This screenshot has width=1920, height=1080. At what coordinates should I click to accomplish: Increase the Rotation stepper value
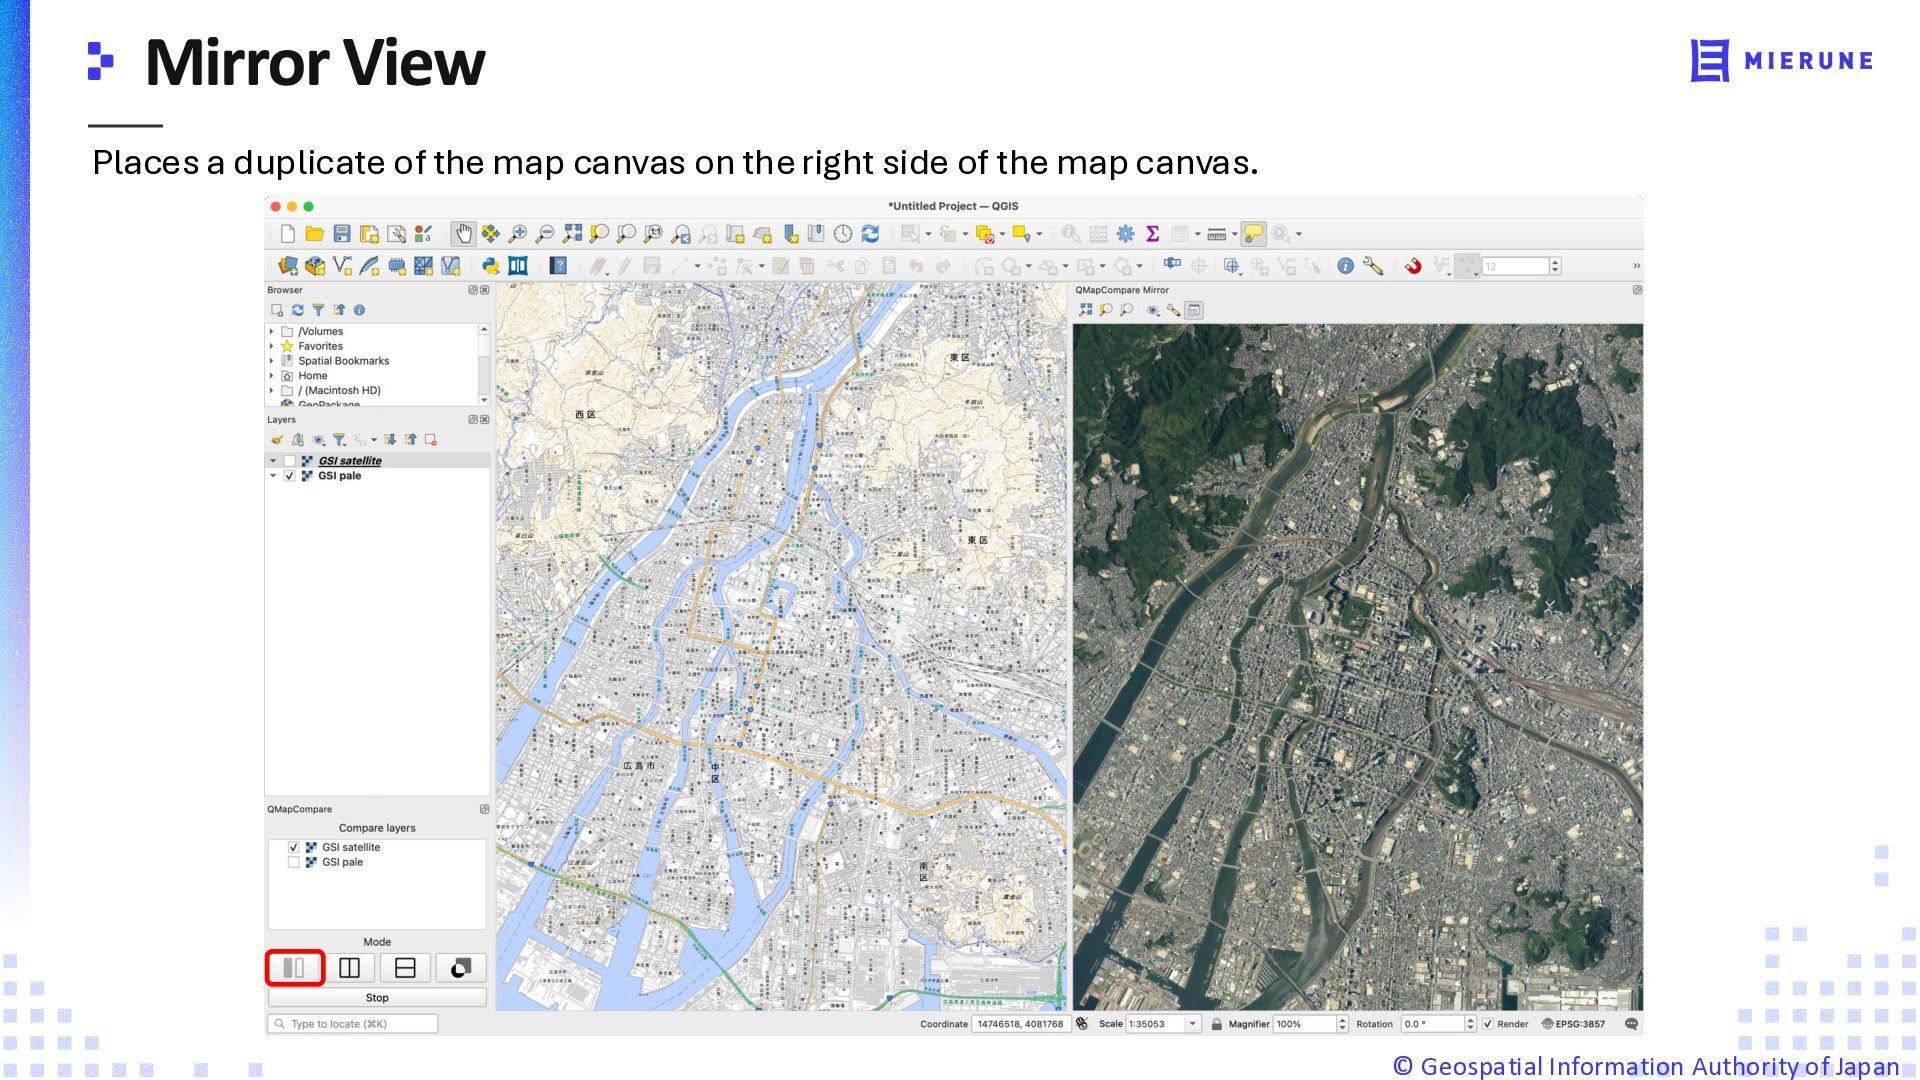tap(1470, 1020)
